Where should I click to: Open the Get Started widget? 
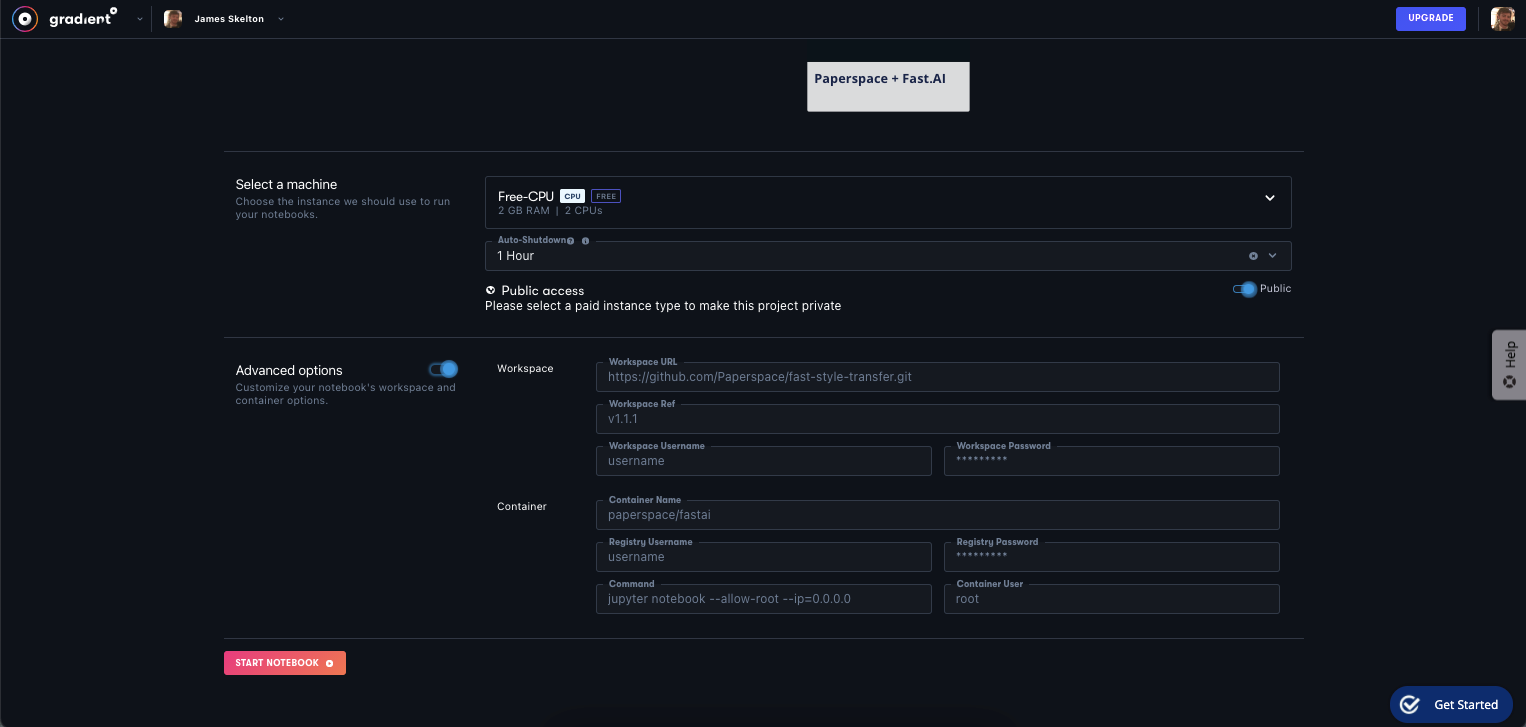1451,704
